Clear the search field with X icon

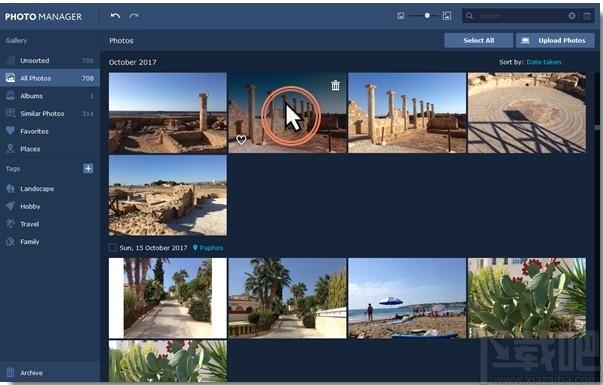coord(572,16)
